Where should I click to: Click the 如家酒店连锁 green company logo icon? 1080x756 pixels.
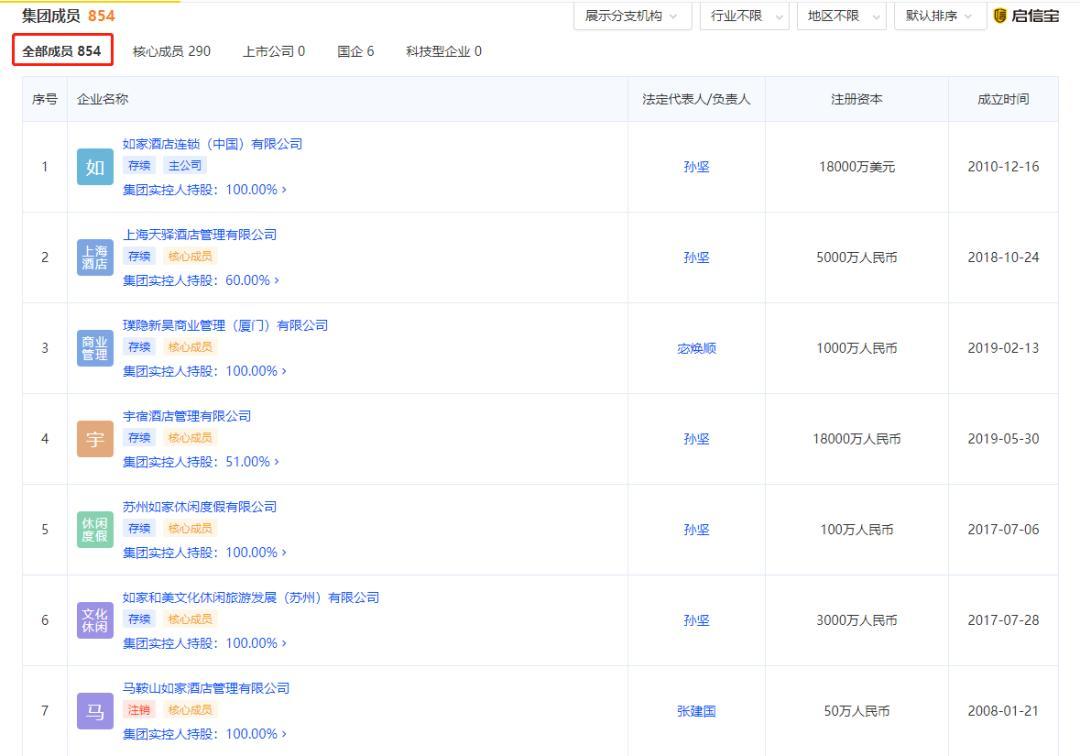tap(94, 167)
